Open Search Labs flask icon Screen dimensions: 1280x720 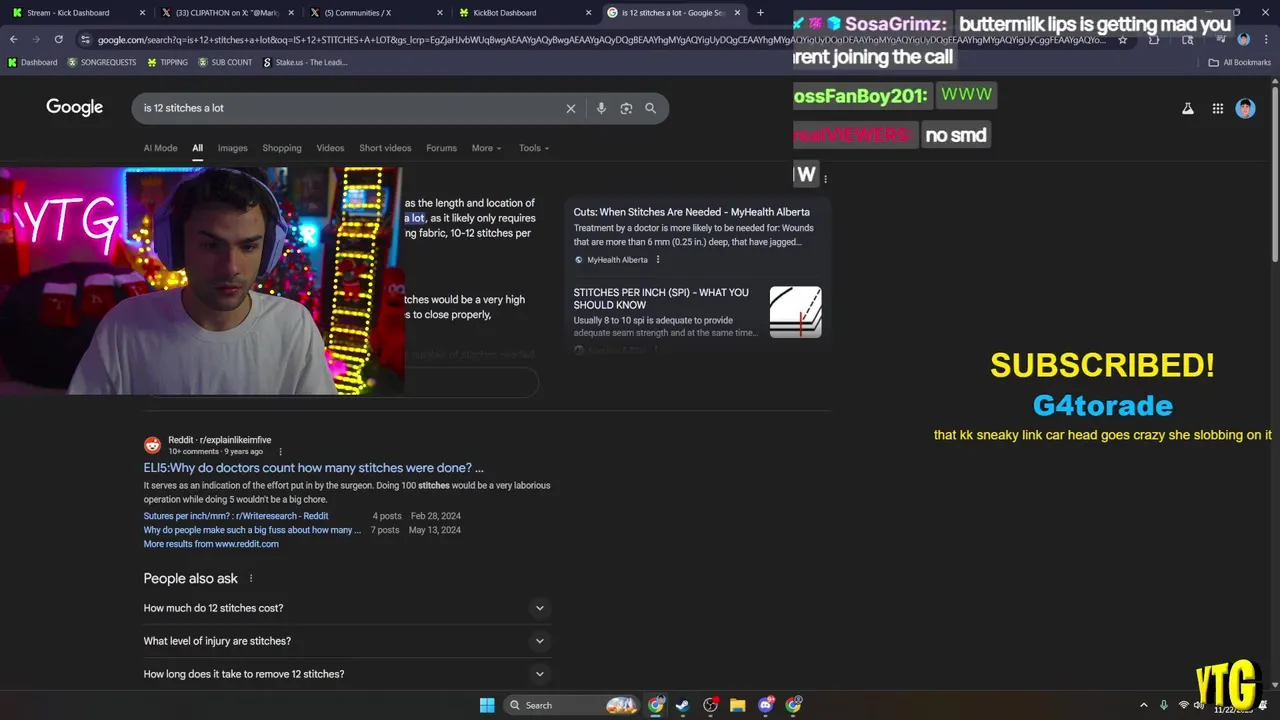click(x=1188, y=108)
